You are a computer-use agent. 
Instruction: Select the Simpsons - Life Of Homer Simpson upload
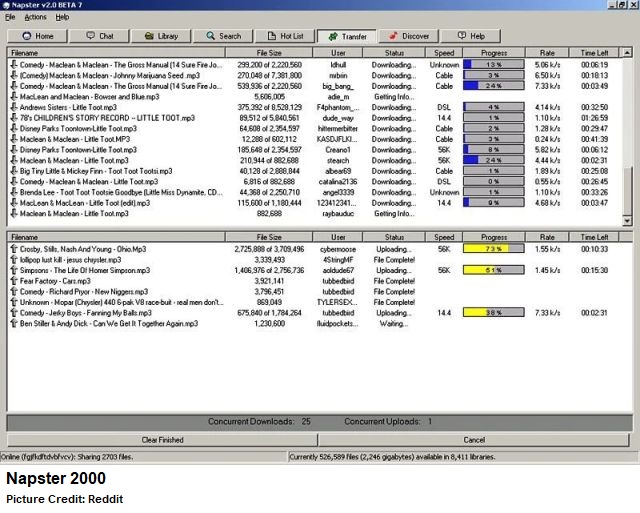[83, 270]
